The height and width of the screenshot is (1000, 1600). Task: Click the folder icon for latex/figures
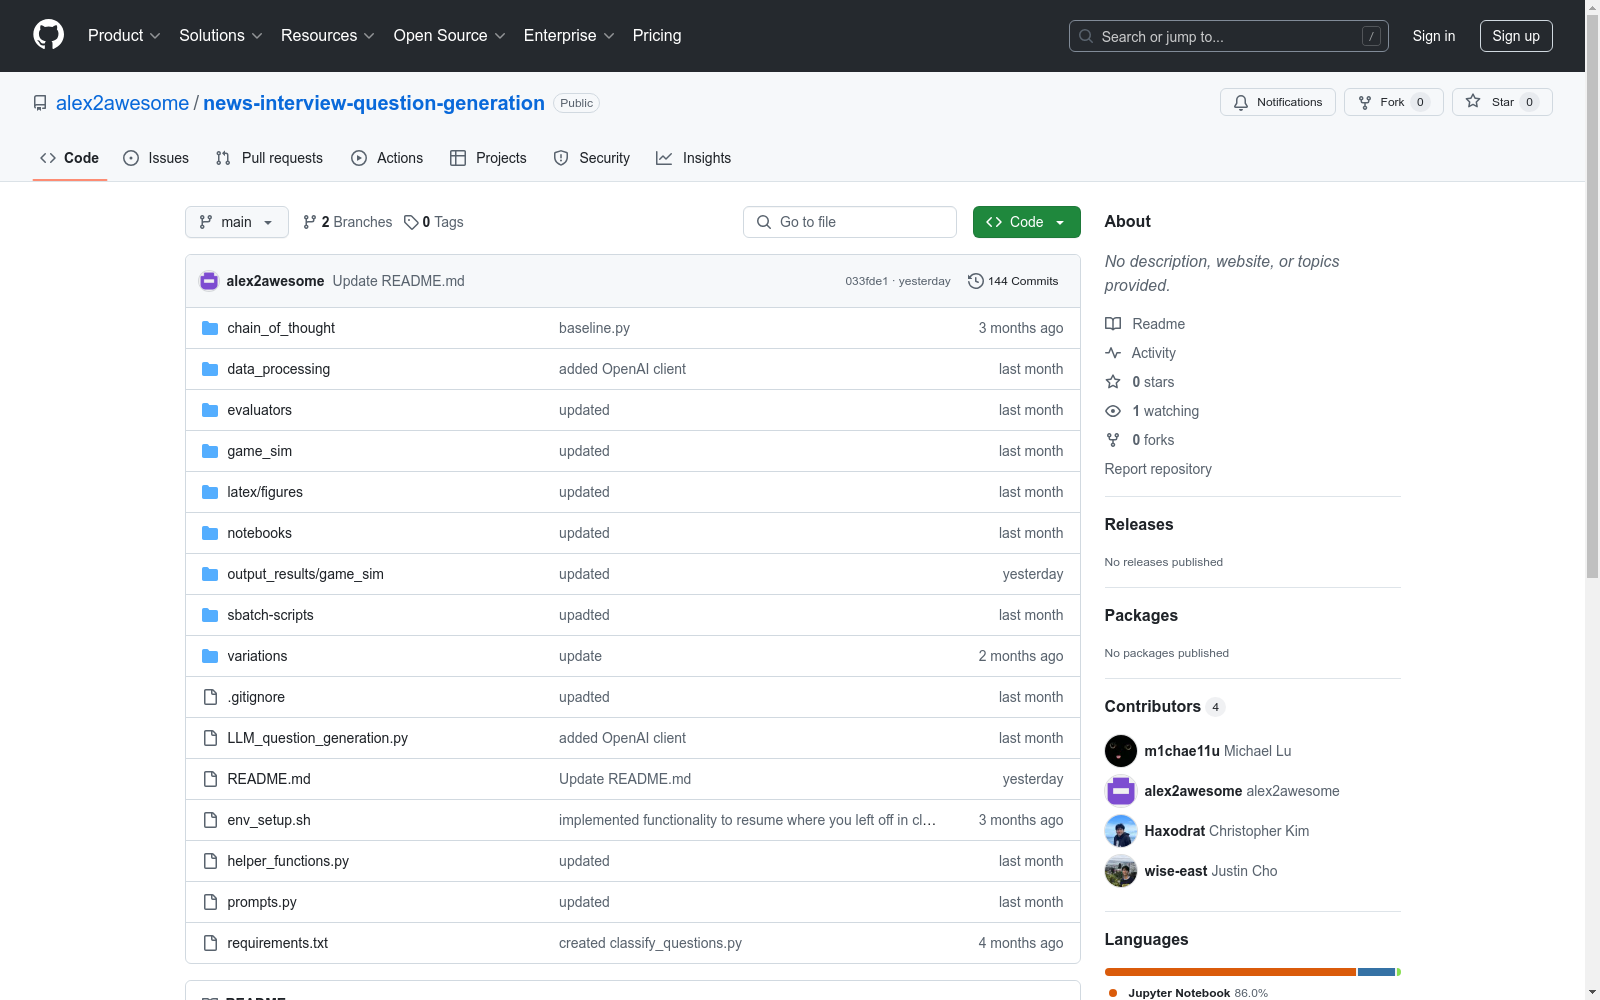[x=210, y=492]
